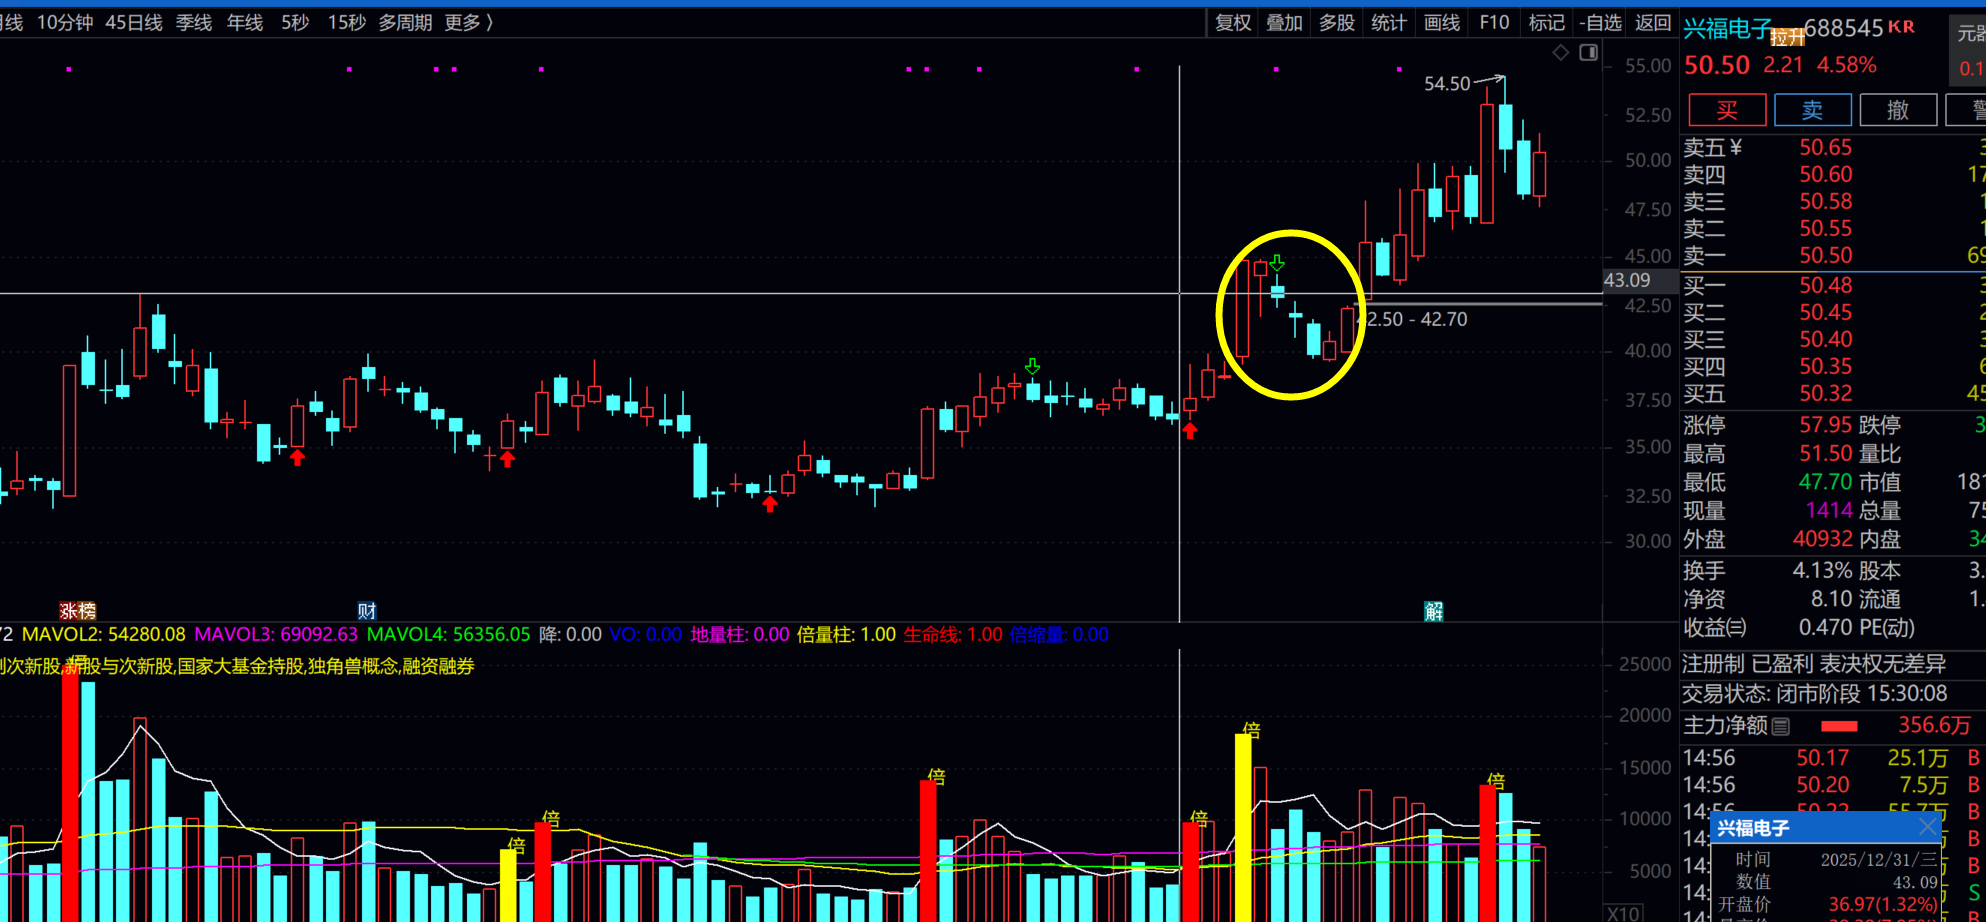Click the 财 financial report marker
Viewport: 1986px width, 922px height.
(x=367, y=611)
